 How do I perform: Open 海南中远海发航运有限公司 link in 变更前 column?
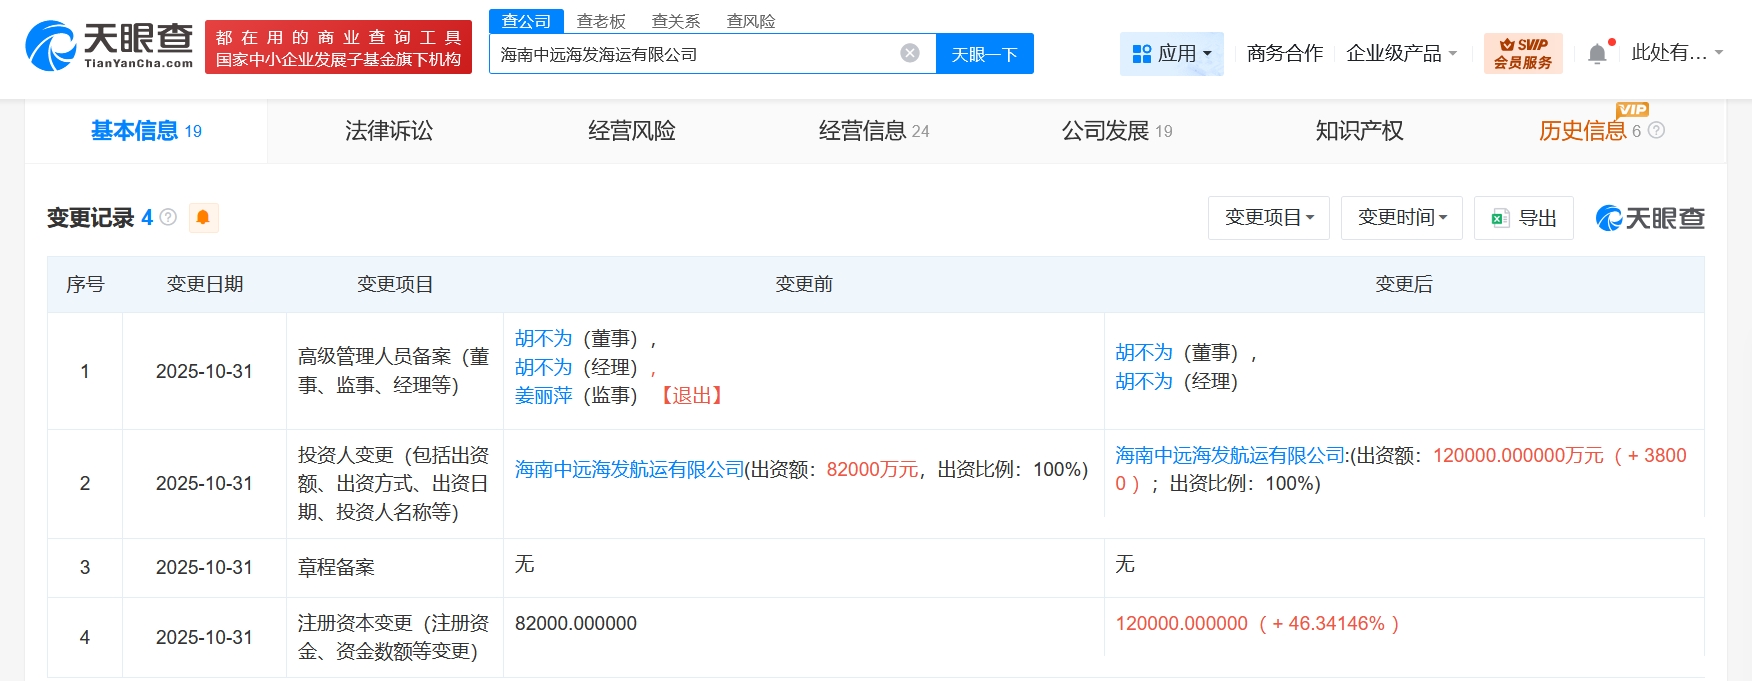click(x=629, y=469)
